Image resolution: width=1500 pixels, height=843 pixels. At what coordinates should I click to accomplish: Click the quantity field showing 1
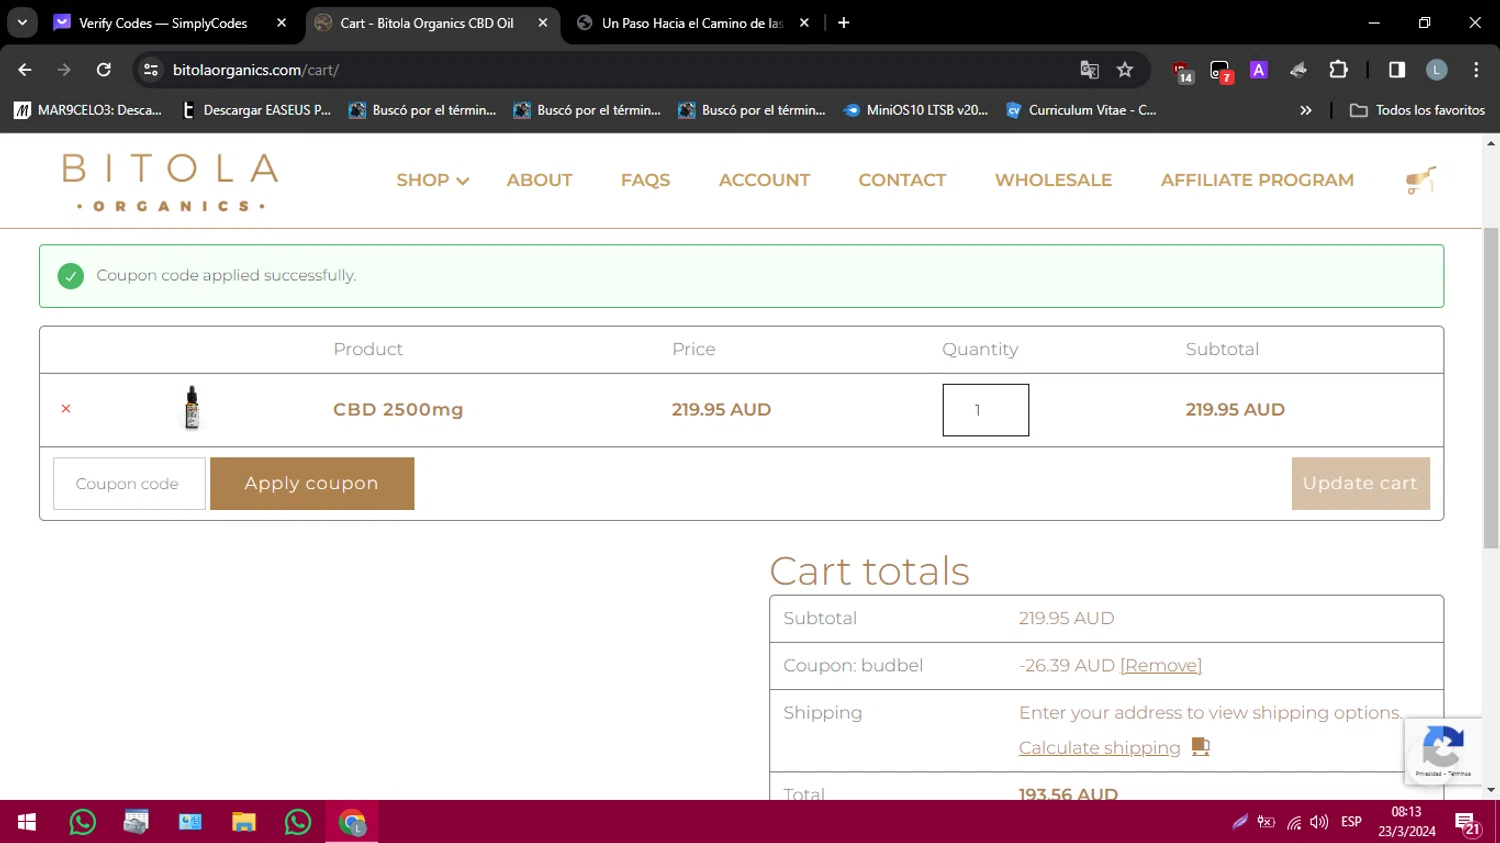coord(985,410)
